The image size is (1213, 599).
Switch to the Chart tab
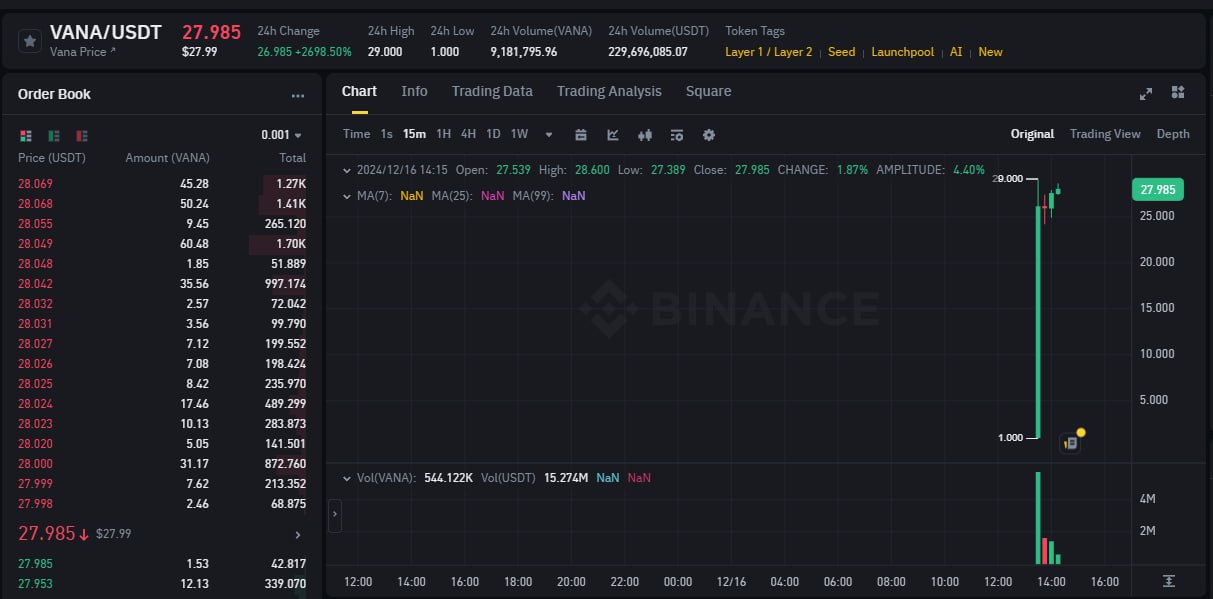click(359, 91)
